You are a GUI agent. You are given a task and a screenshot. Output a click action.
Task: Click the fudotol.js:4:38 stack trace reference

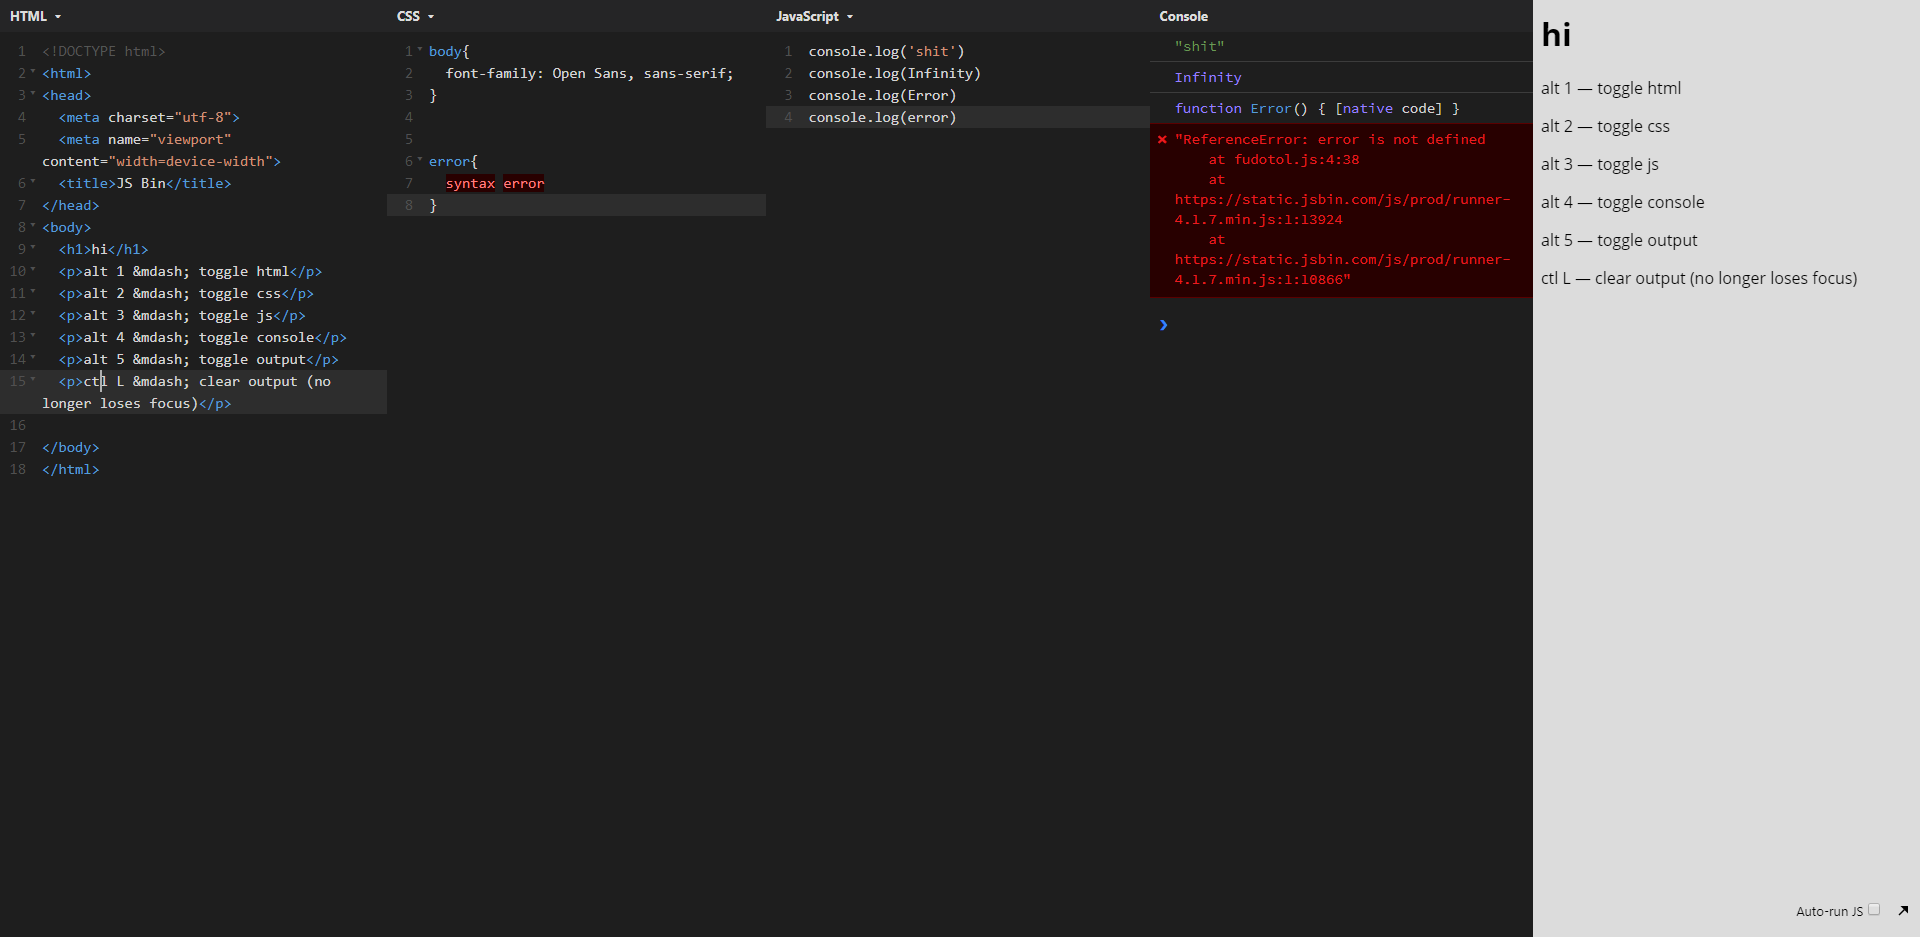click(1296, 159)
